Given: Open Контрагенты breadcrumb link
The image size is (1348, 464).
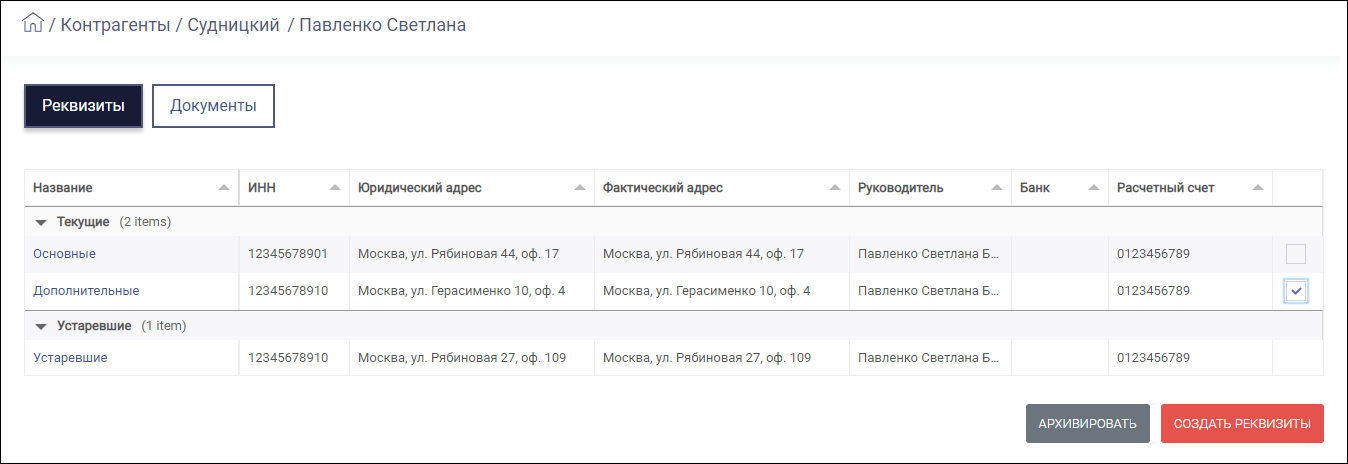Looking at the screenshot, I should [115, 25].
